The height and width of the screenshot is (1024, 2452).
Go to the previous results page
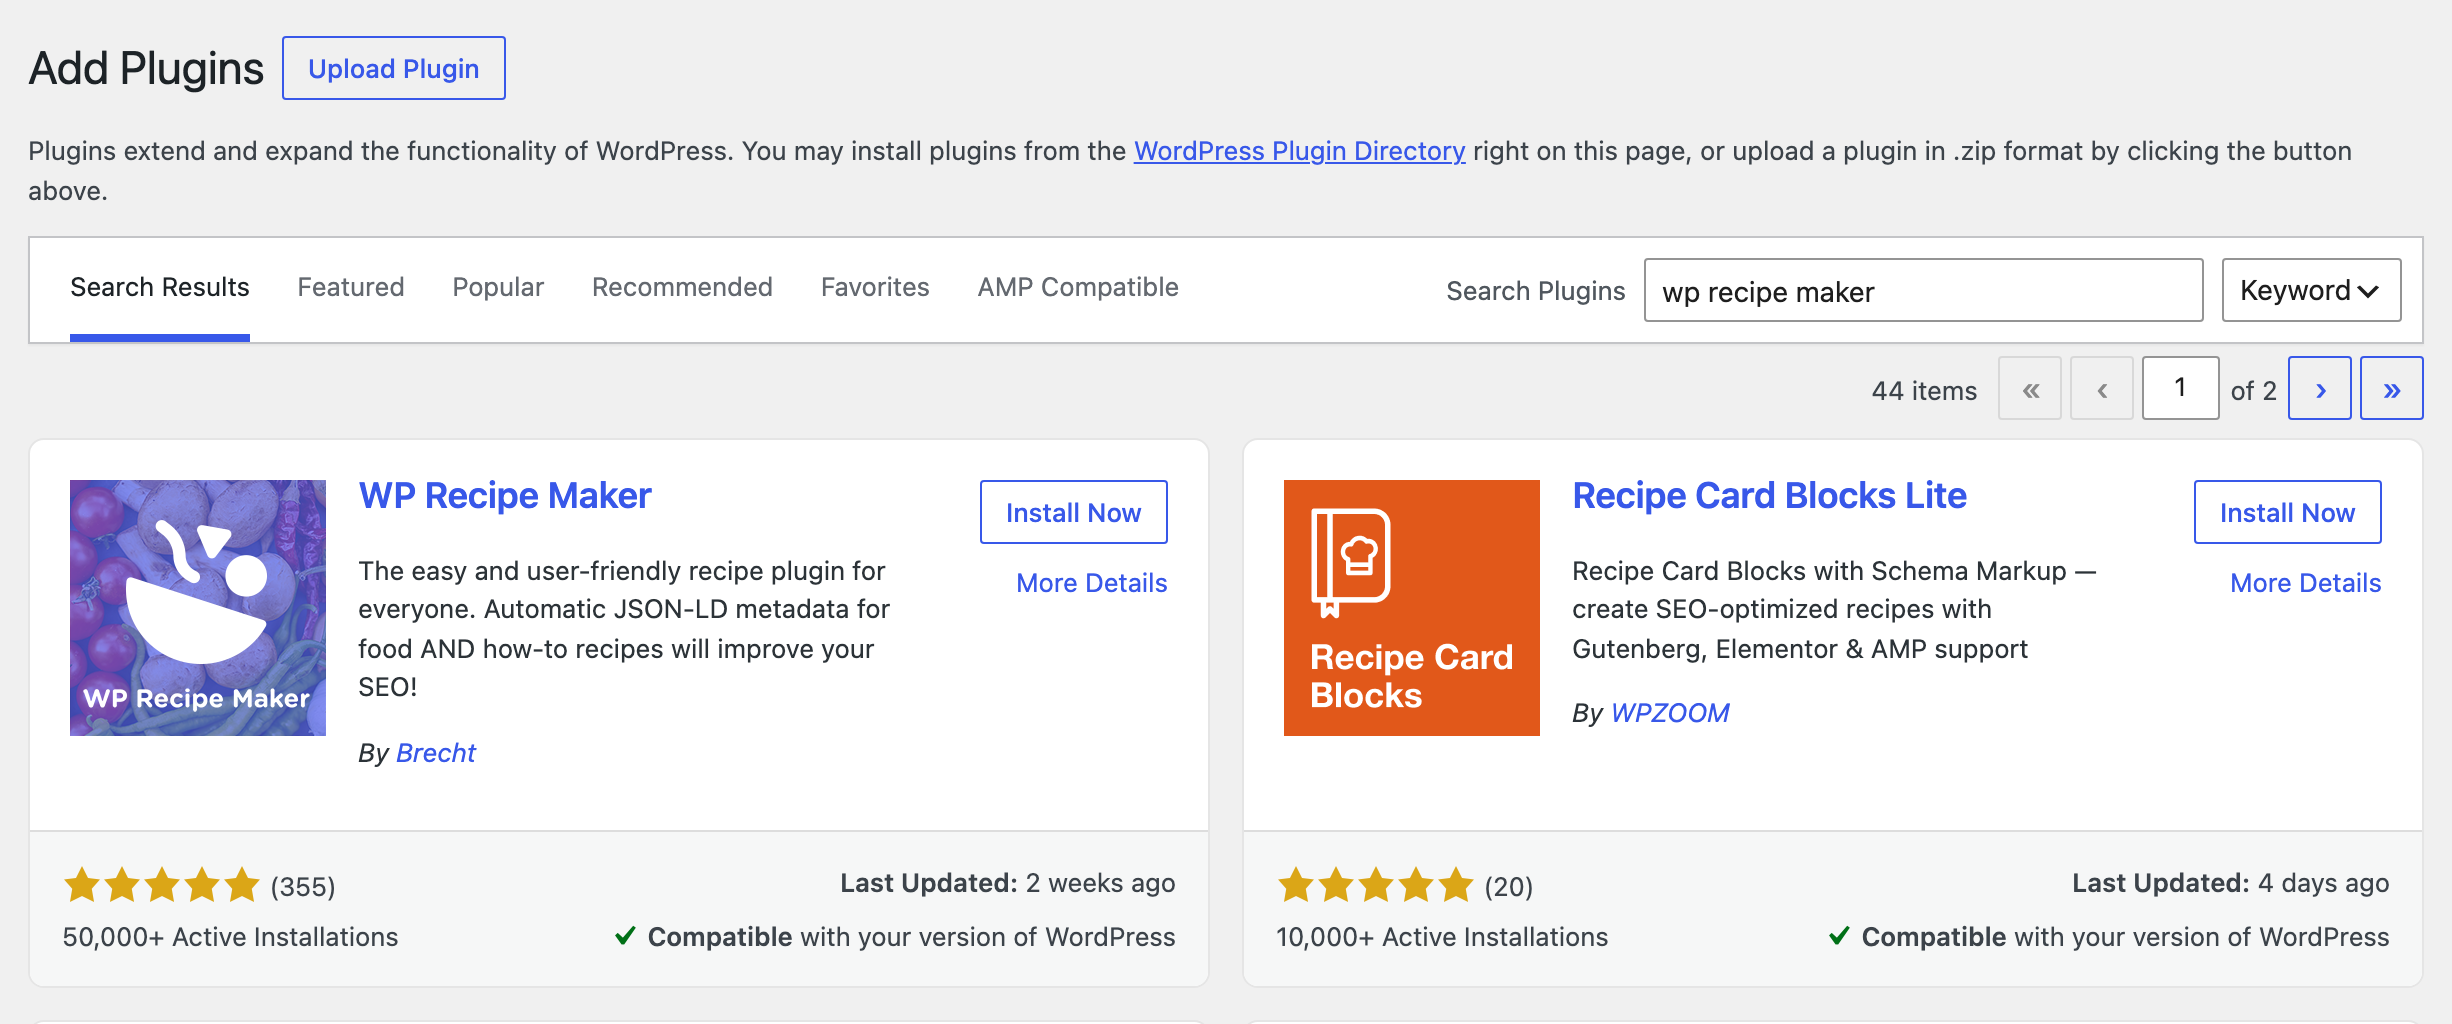(2102, 388)
